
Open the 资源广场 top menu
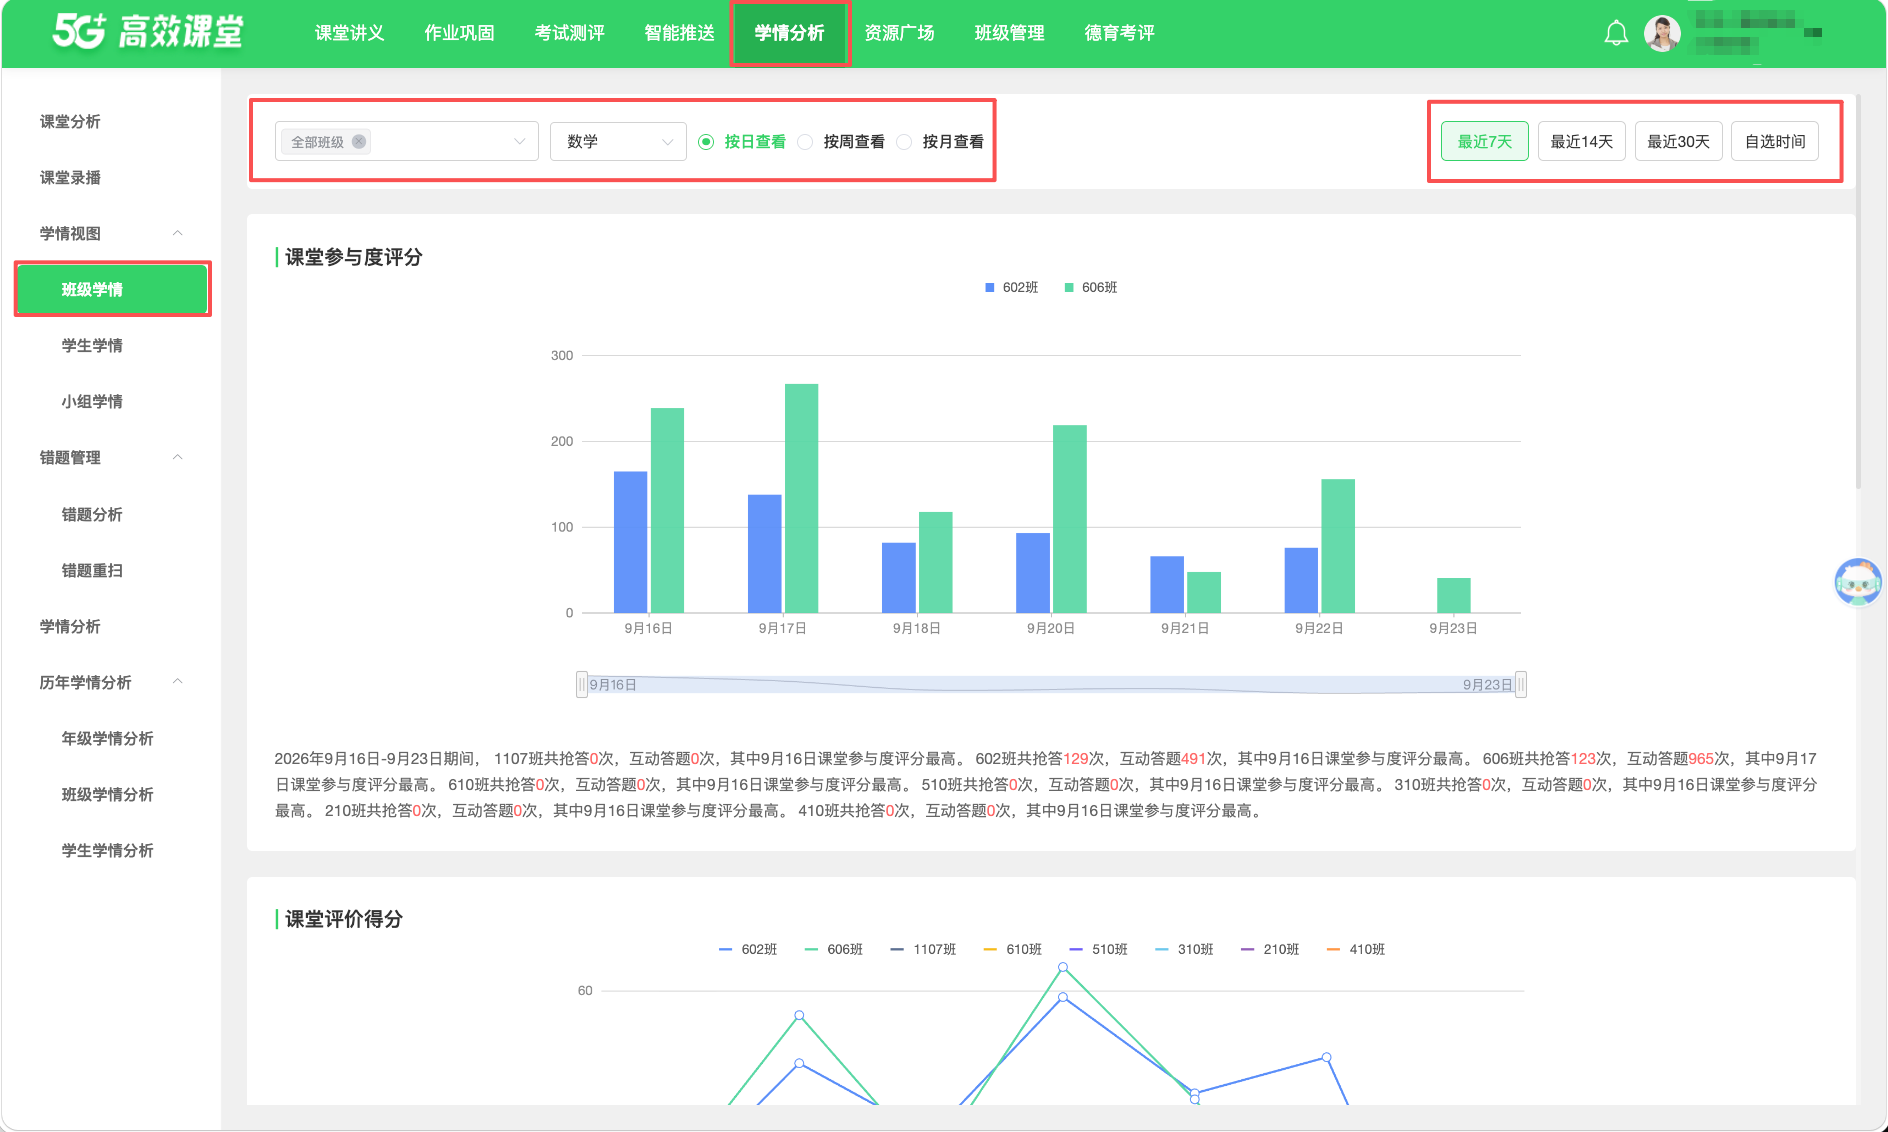tap(899, 33)
